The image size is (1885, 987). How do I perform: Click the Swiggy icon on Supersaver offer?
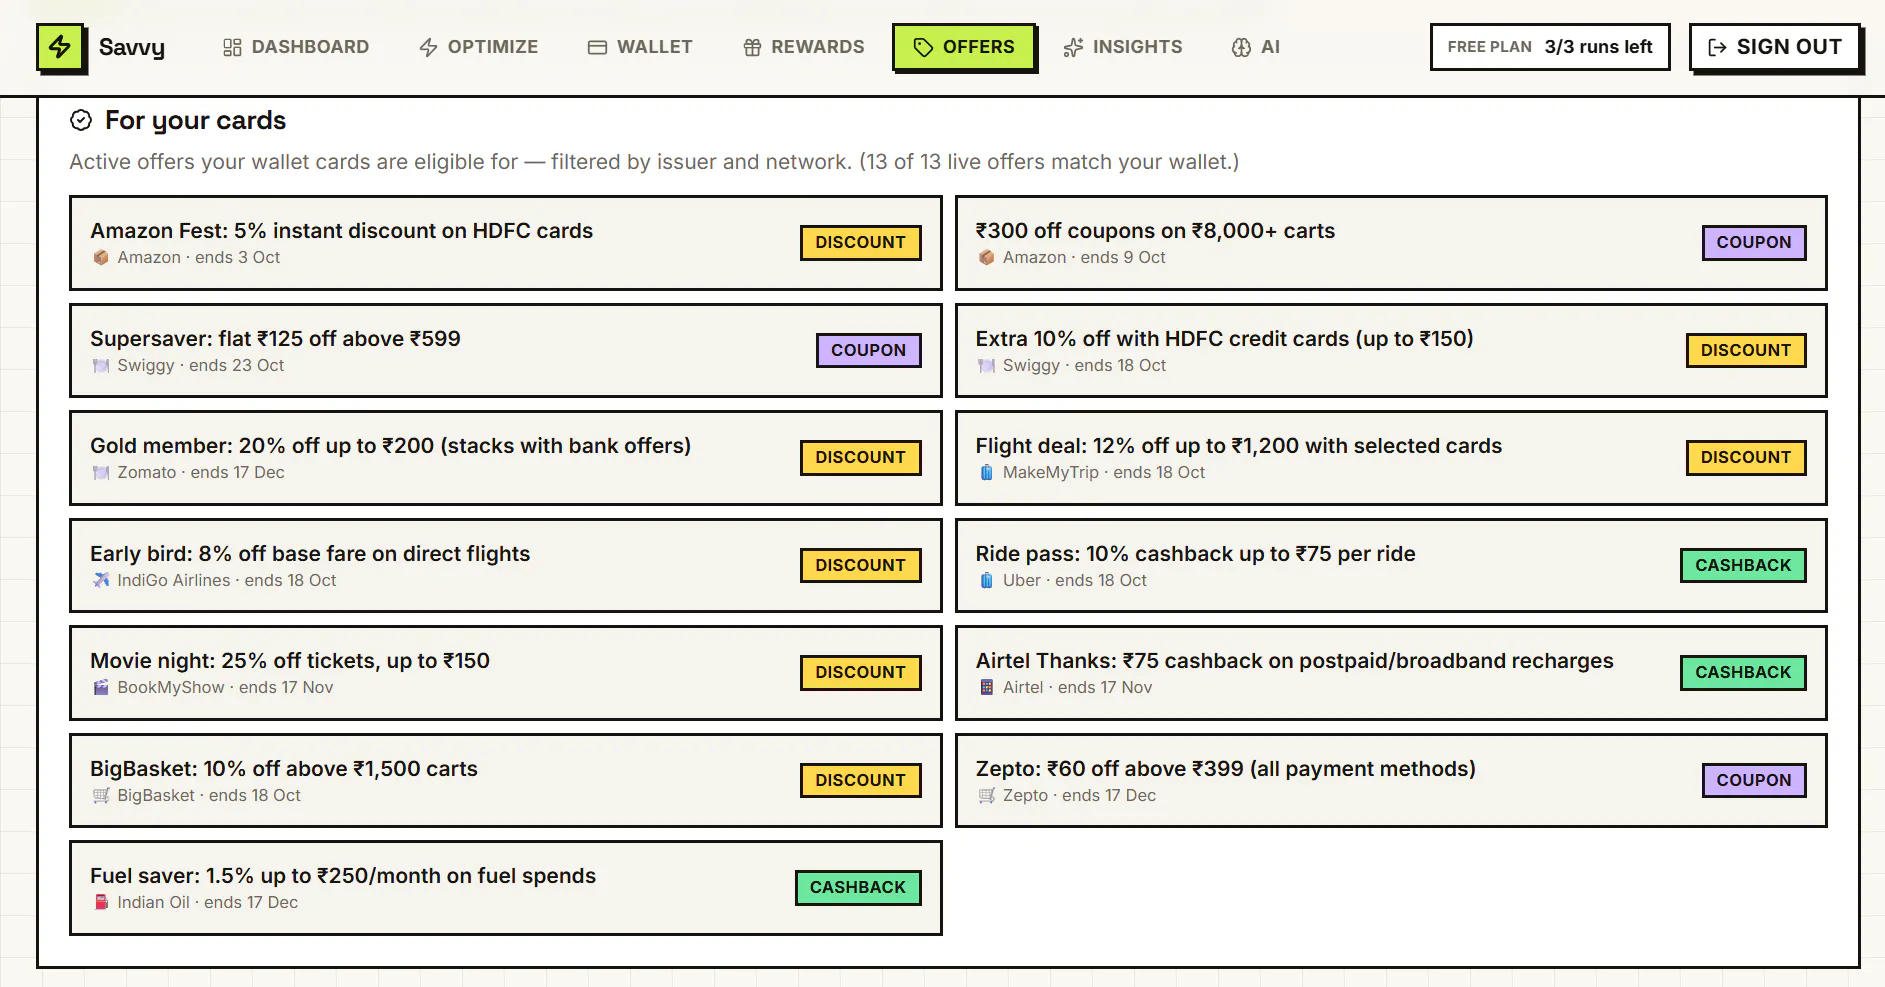101,366
